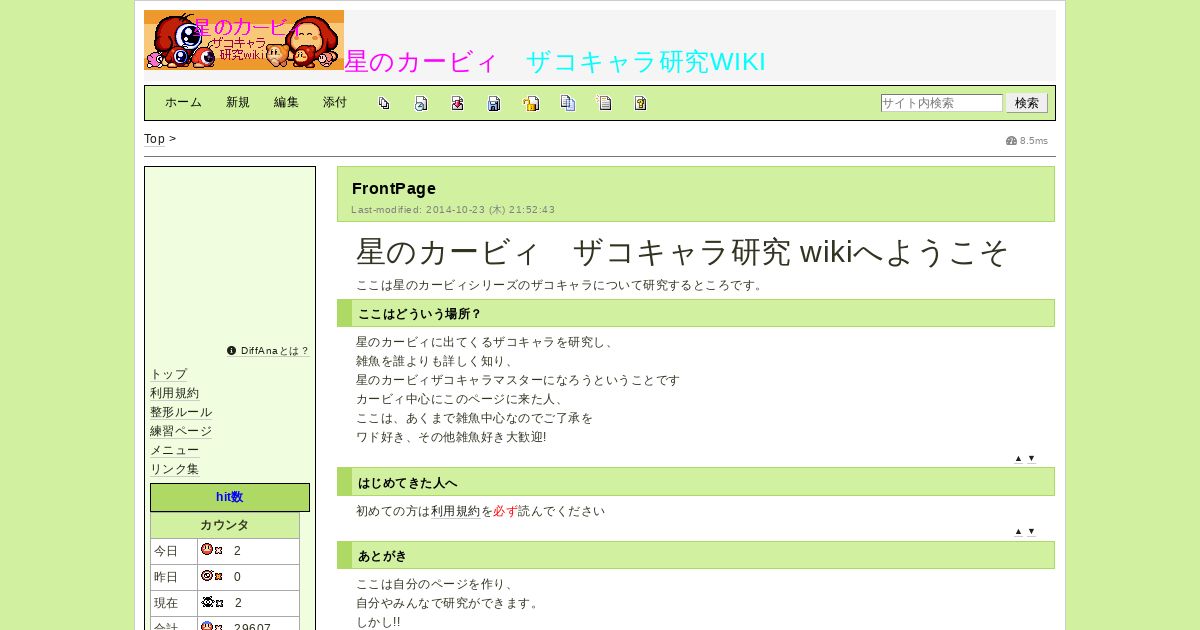Click the カウンタ table header
The width and height of the screenshot is (1200, 630).
(x=225, y=525)
